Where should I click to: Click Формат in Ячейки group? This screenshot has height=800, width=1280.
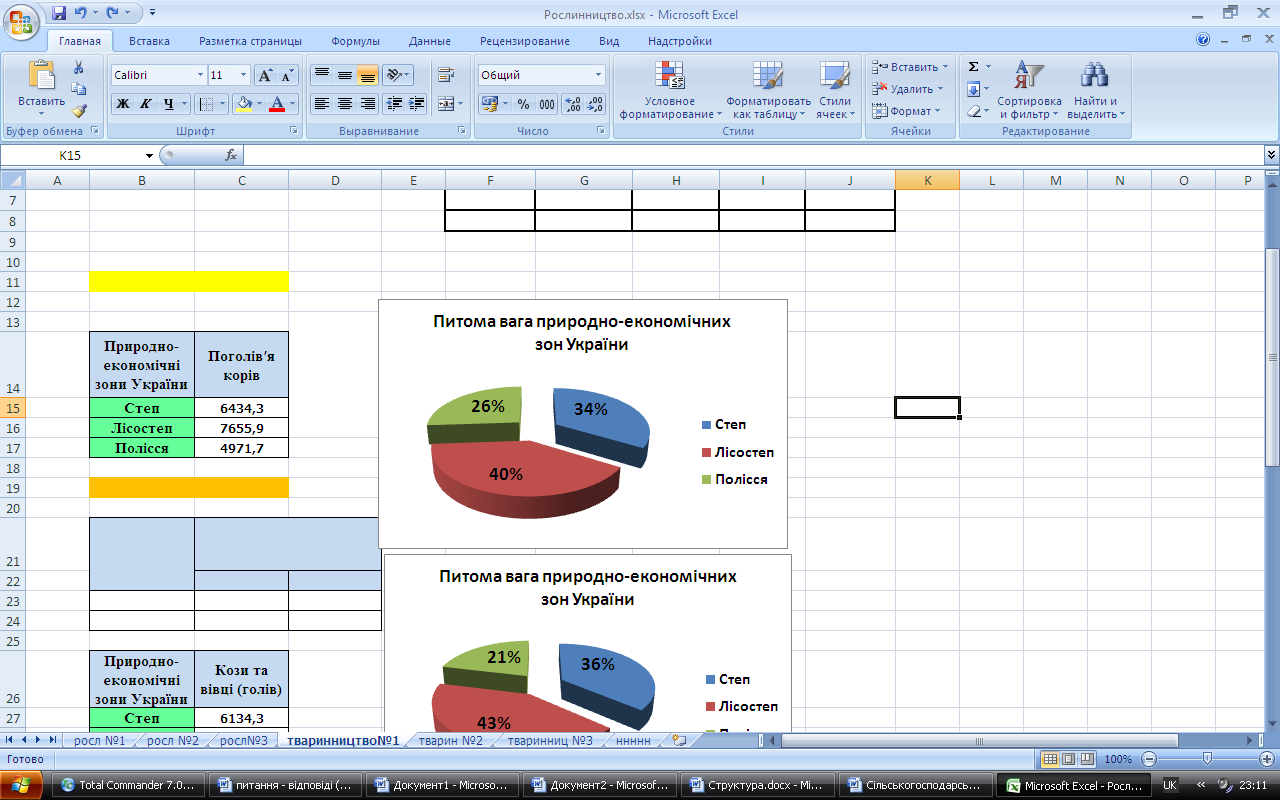tap(905, 111)
